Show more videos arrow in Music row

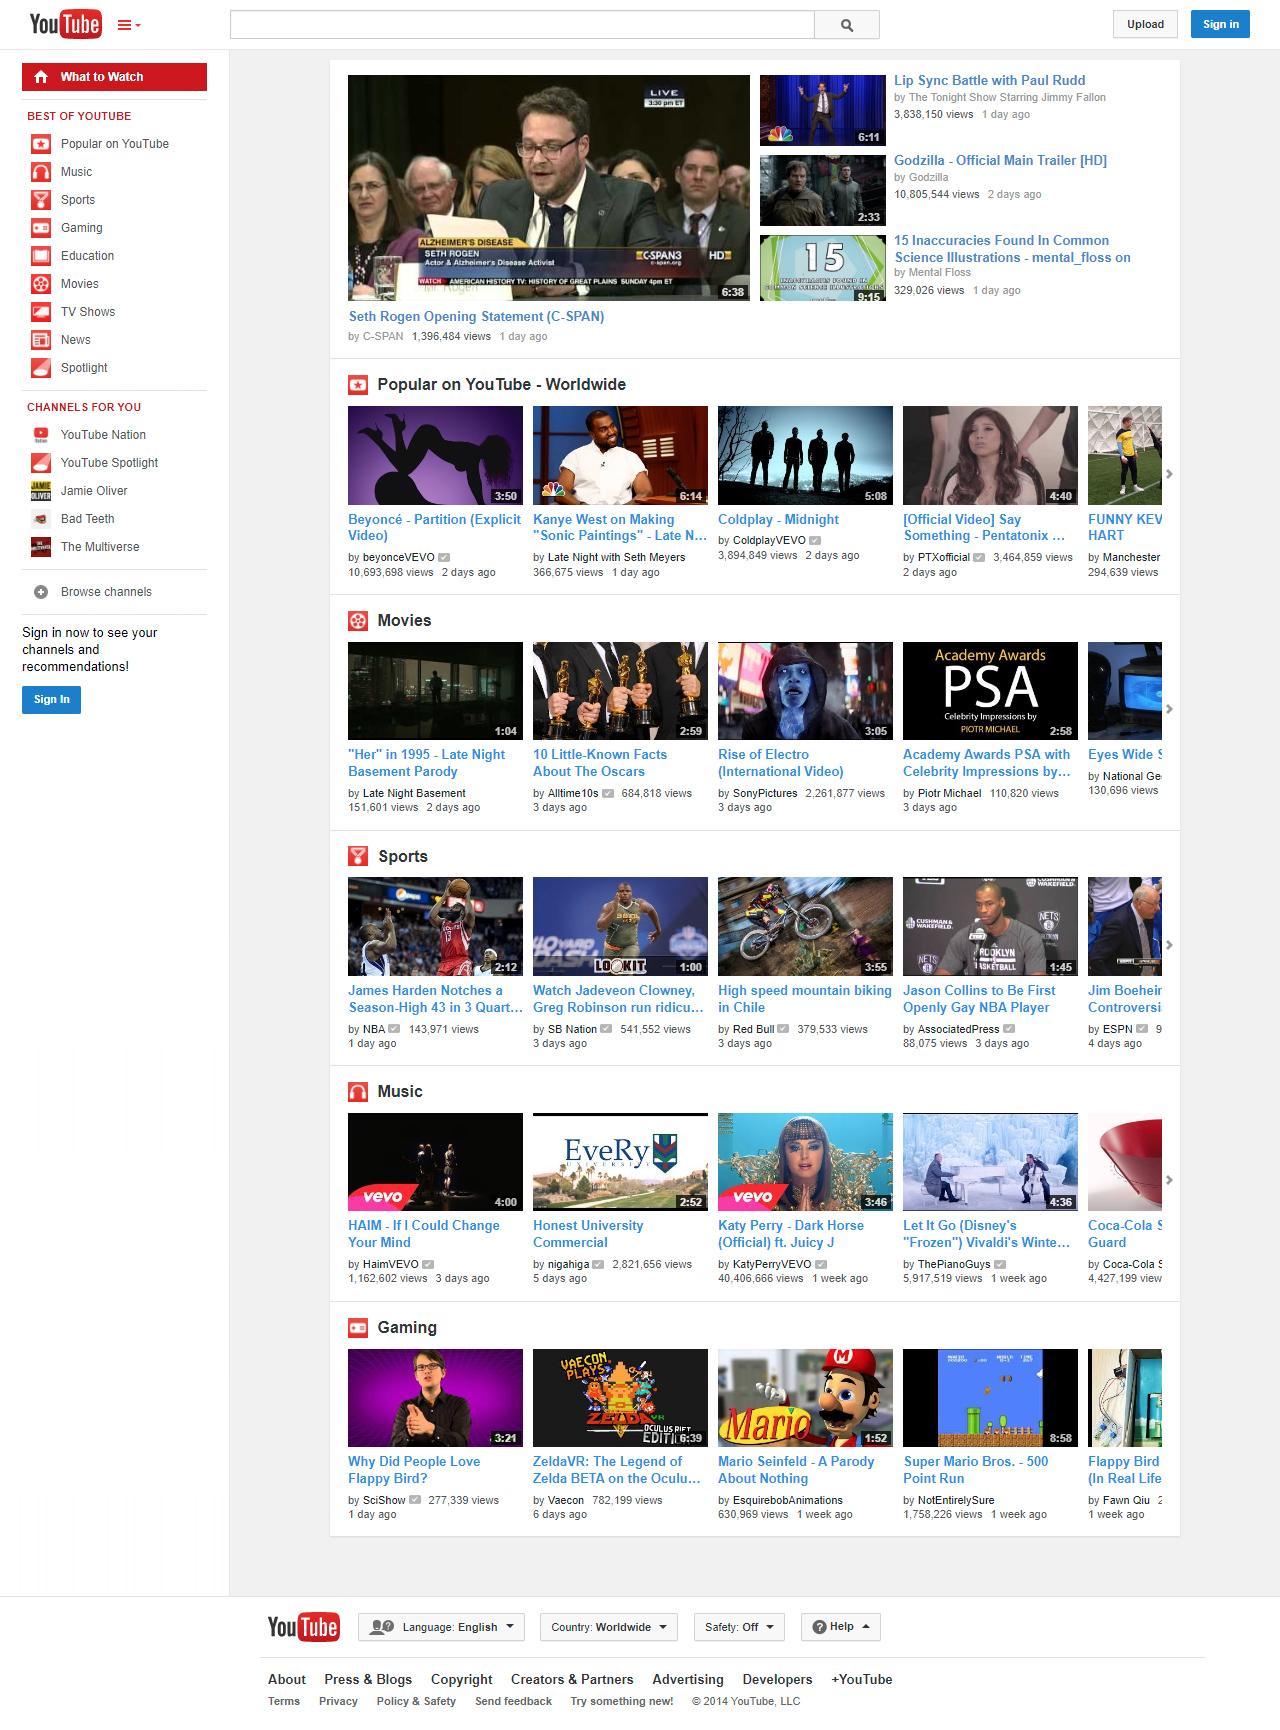pos(1169,1180)
